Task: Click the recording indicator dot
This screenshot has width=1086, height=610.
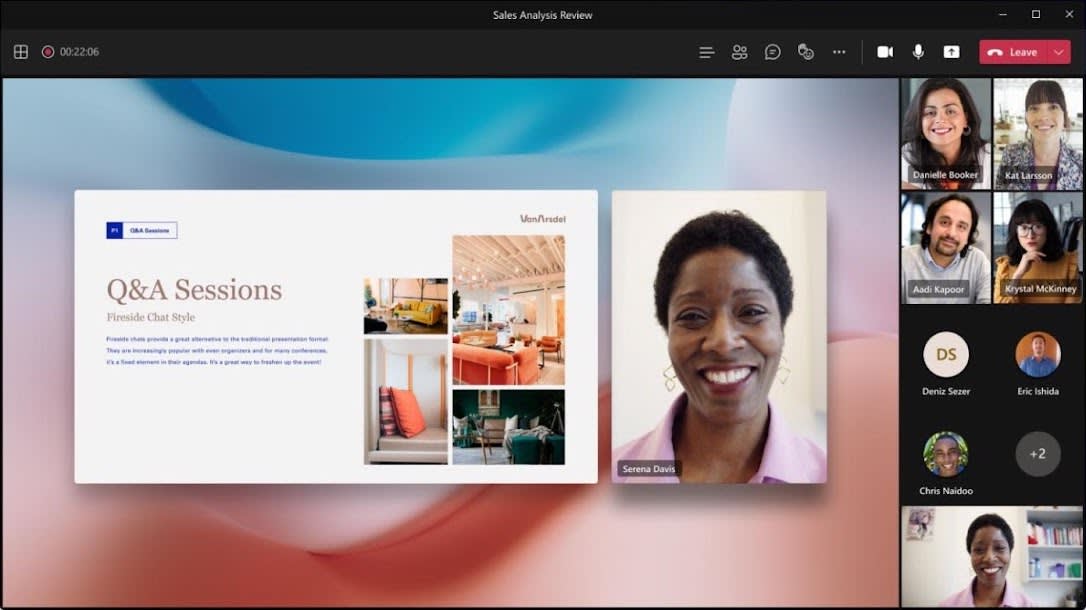Action: click(46, 51)
